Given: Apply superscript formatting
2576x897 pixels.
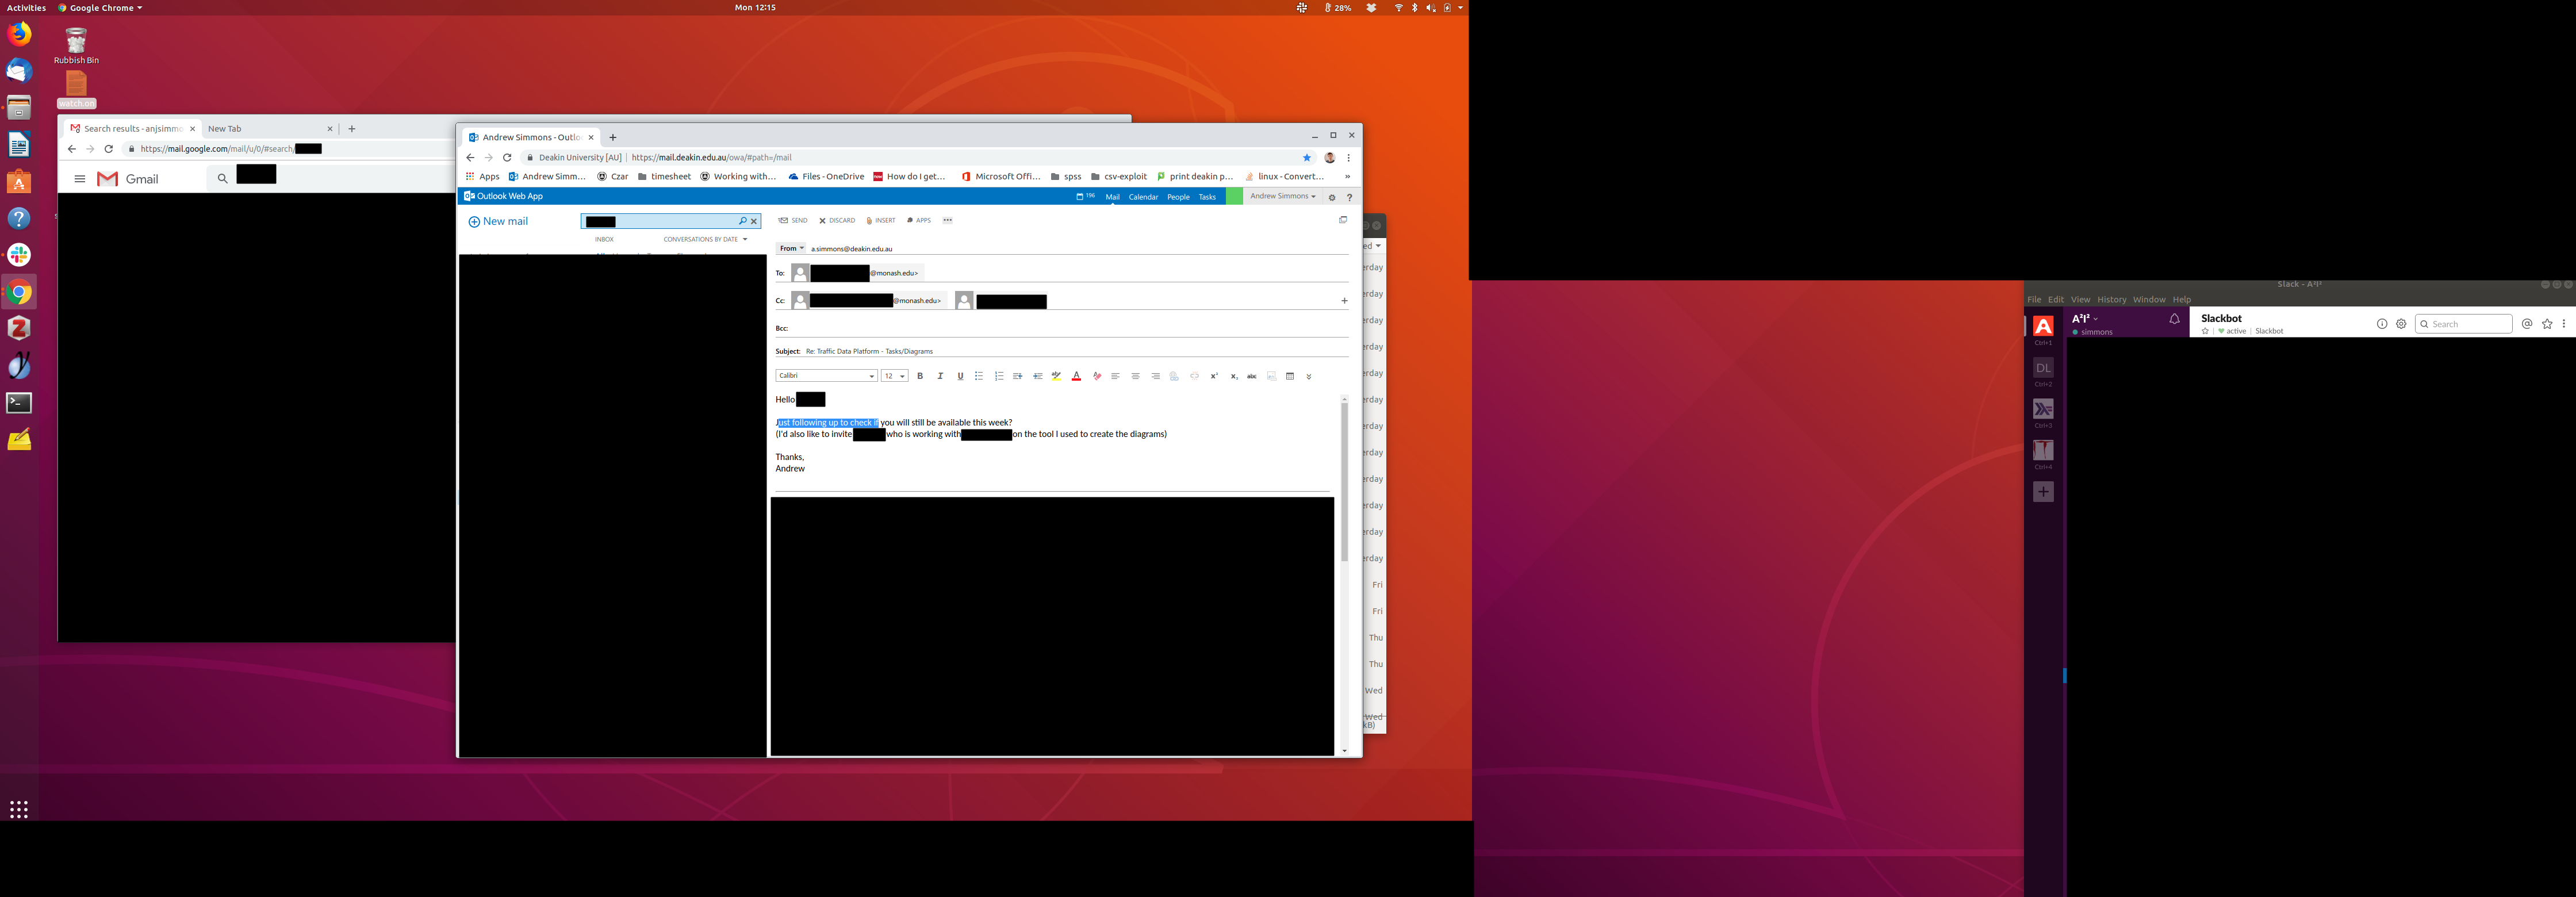Looking at the screenshot, I should point(1214,377).
